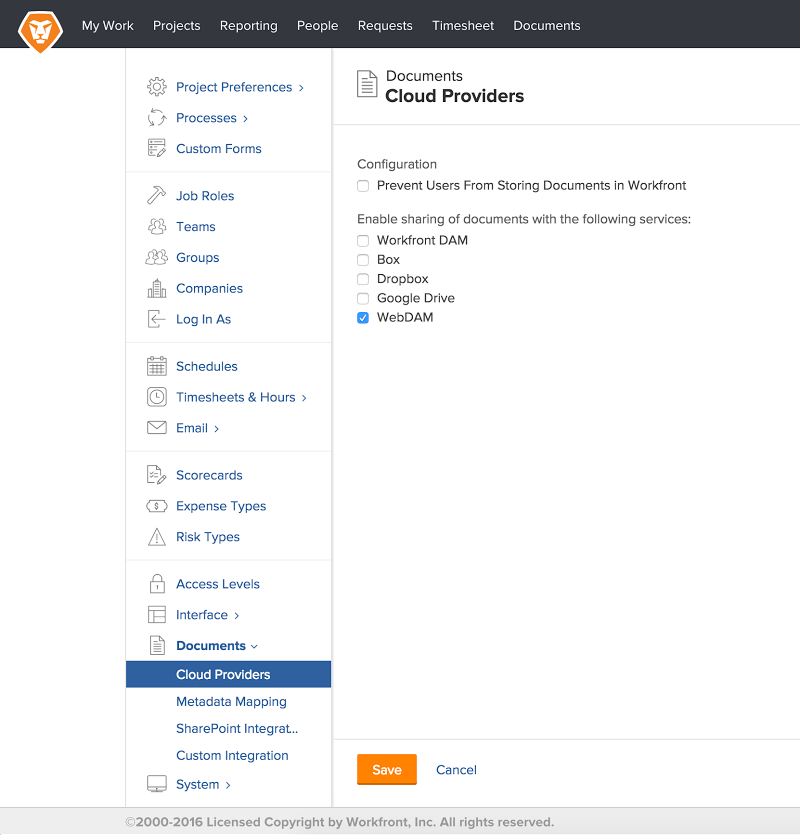Enable Prevent Users From Storing Documents checkbox
The width and height of the screenshot is (800, 835).
click(x=363, y=186)
